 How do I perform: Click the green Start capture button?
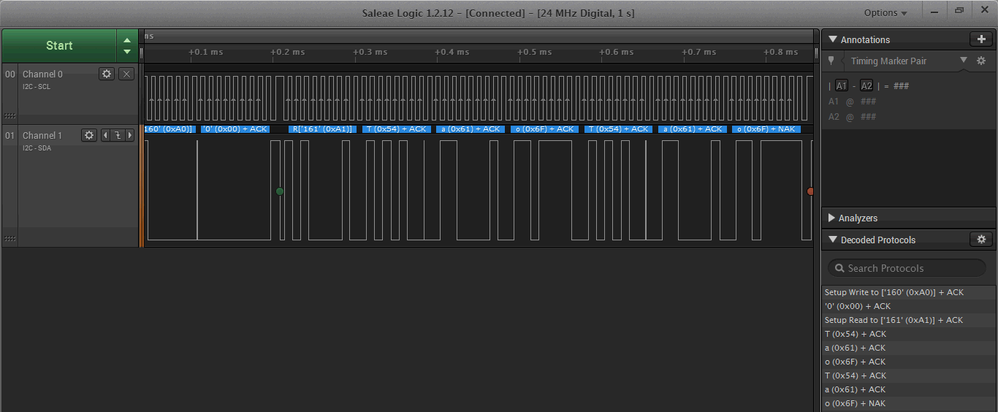[x=59, y=45]
